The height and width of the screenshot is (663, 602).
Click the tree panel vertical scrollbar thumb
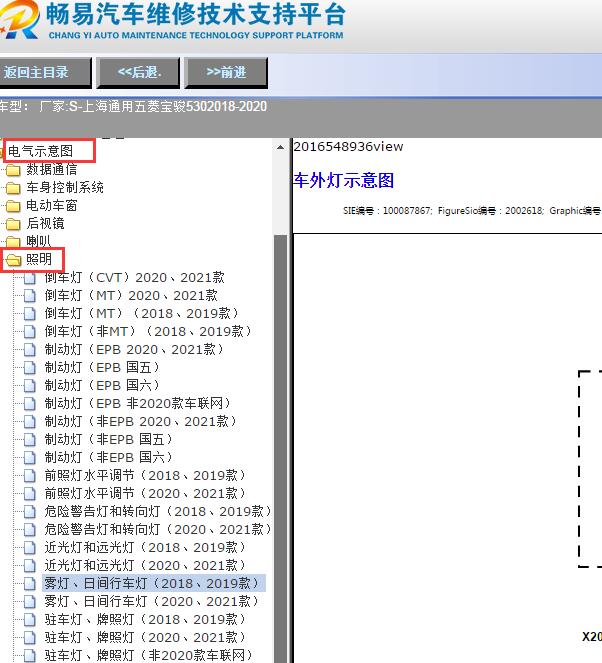click(280, 448)
